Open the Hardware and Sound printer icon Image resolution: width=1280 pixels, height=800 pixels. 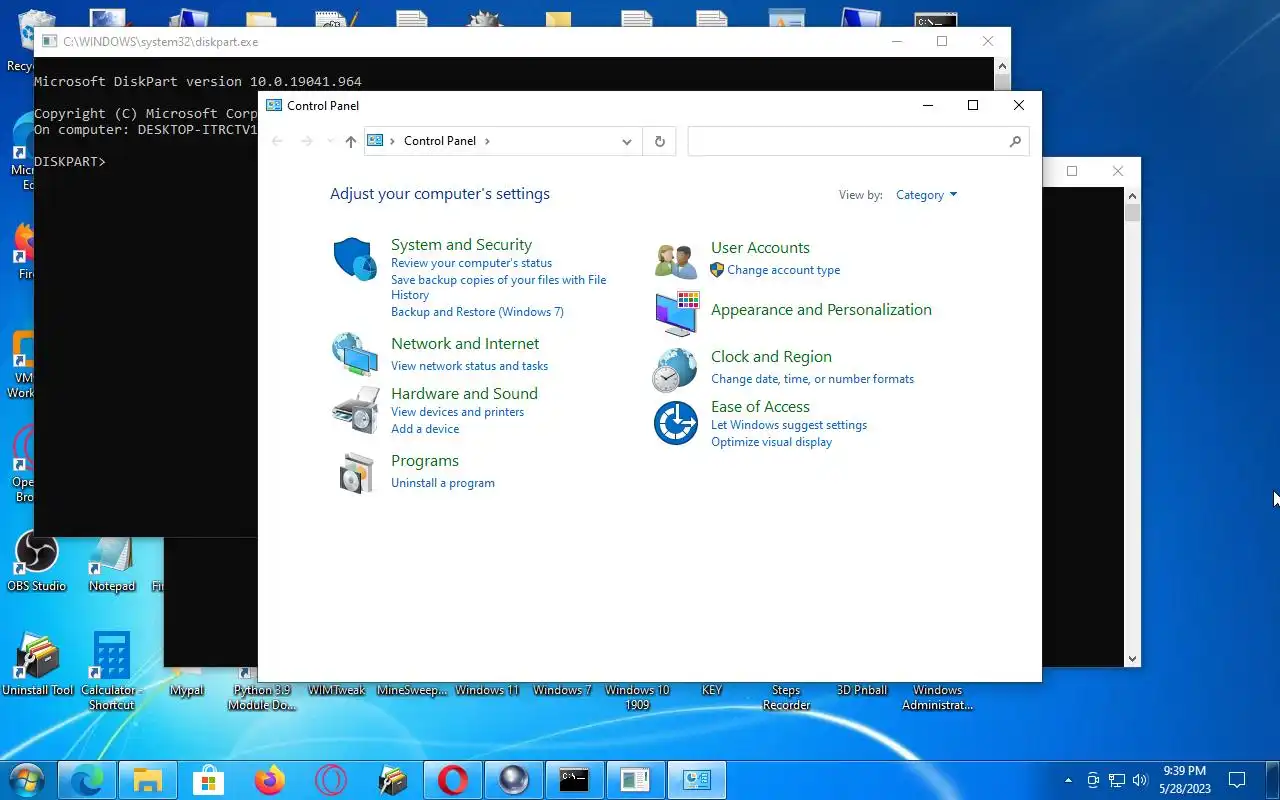(355, 409)
